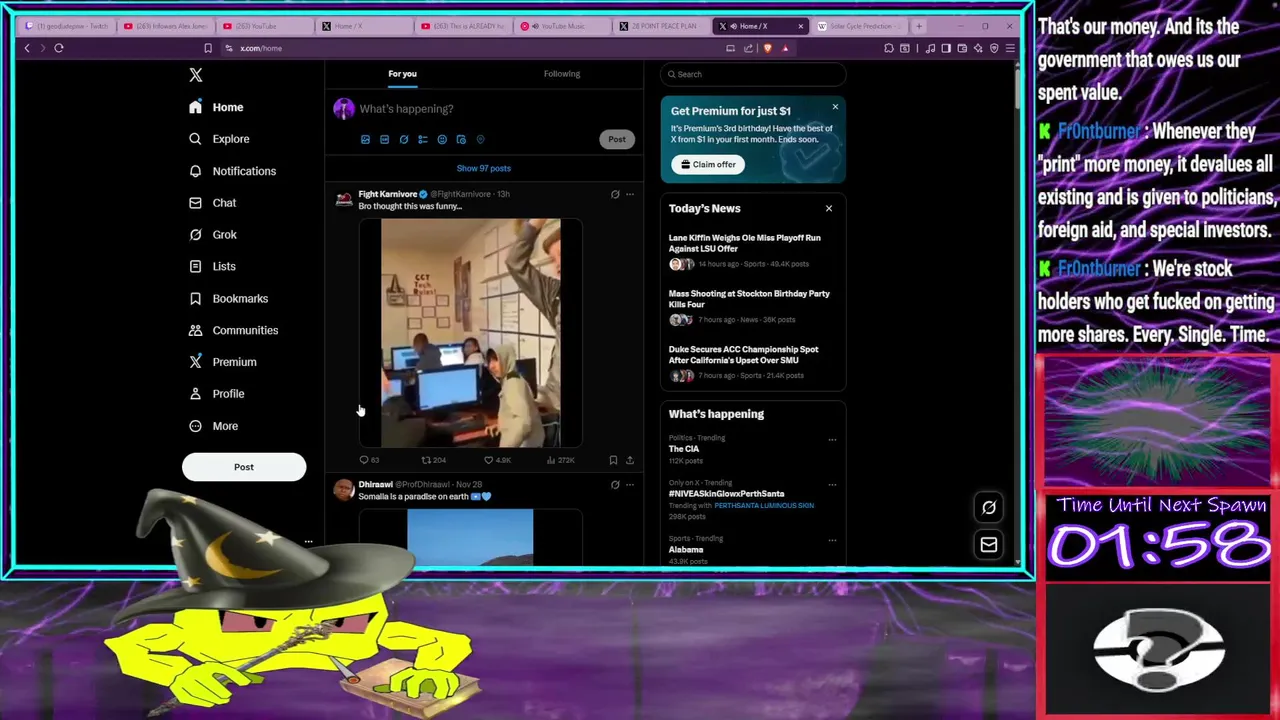Open #NIVEASkinGlowxPerthSanta trending topic
The width and height of the screenshot is (1280, 720).
coord(726,494)
